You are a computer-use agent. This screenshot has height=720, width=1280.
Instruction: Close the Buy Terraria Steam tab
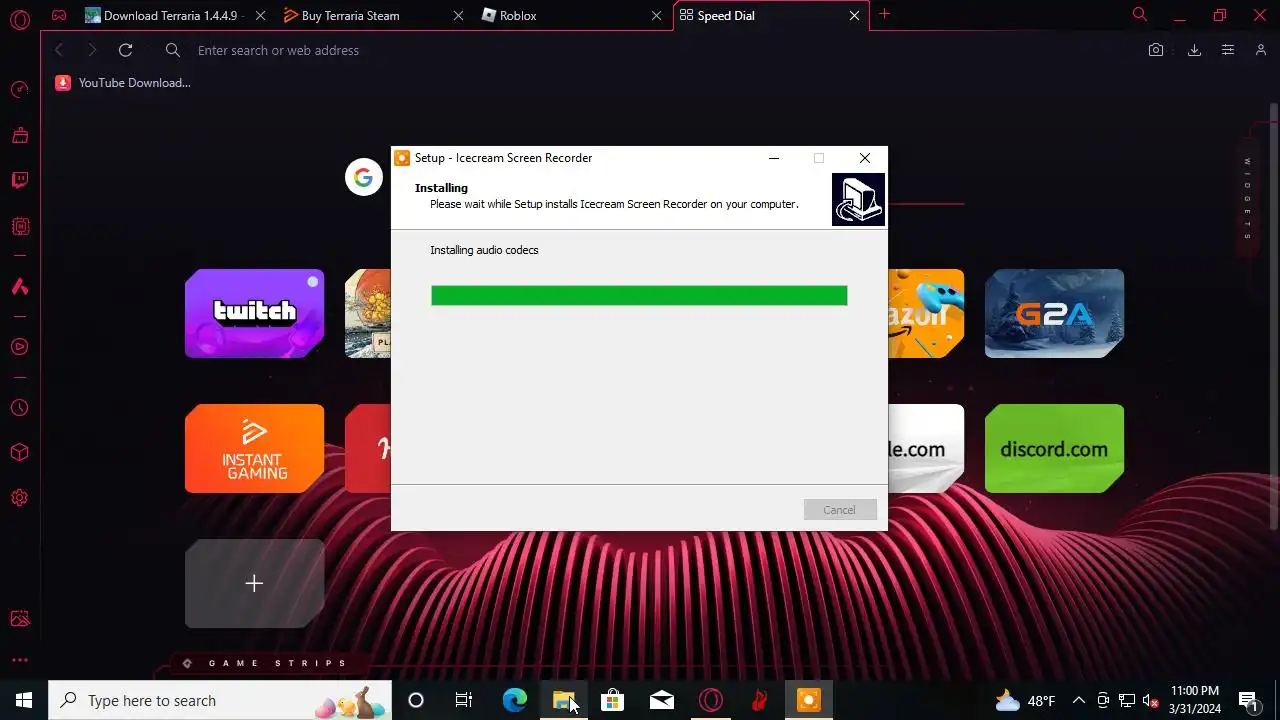pos(459,16)
